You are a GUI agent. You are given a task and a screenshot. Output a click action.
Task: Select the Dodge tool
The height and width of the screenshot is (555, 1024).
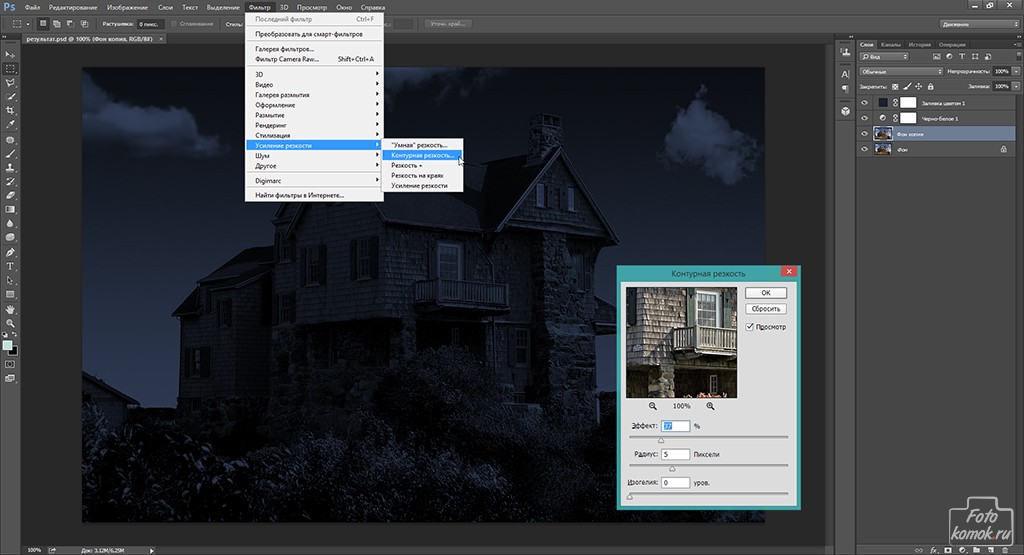click(10, 237)
